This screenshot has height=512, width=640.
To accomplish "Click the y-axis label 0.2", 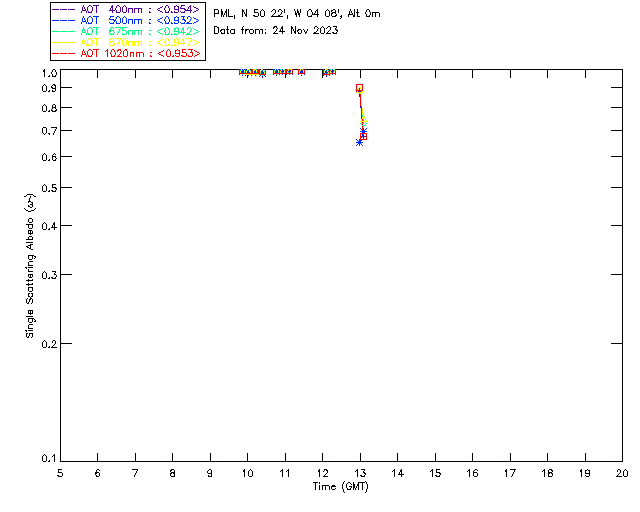I will pyautogui.click(x=49, y=344).
